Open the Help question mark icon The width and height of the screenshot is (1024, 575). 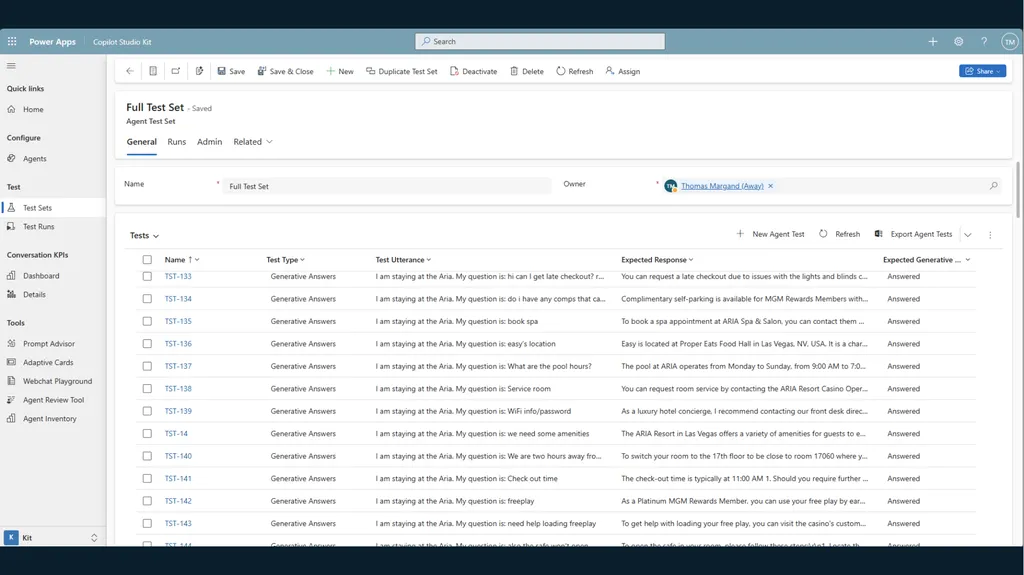(x=984, y=41)
